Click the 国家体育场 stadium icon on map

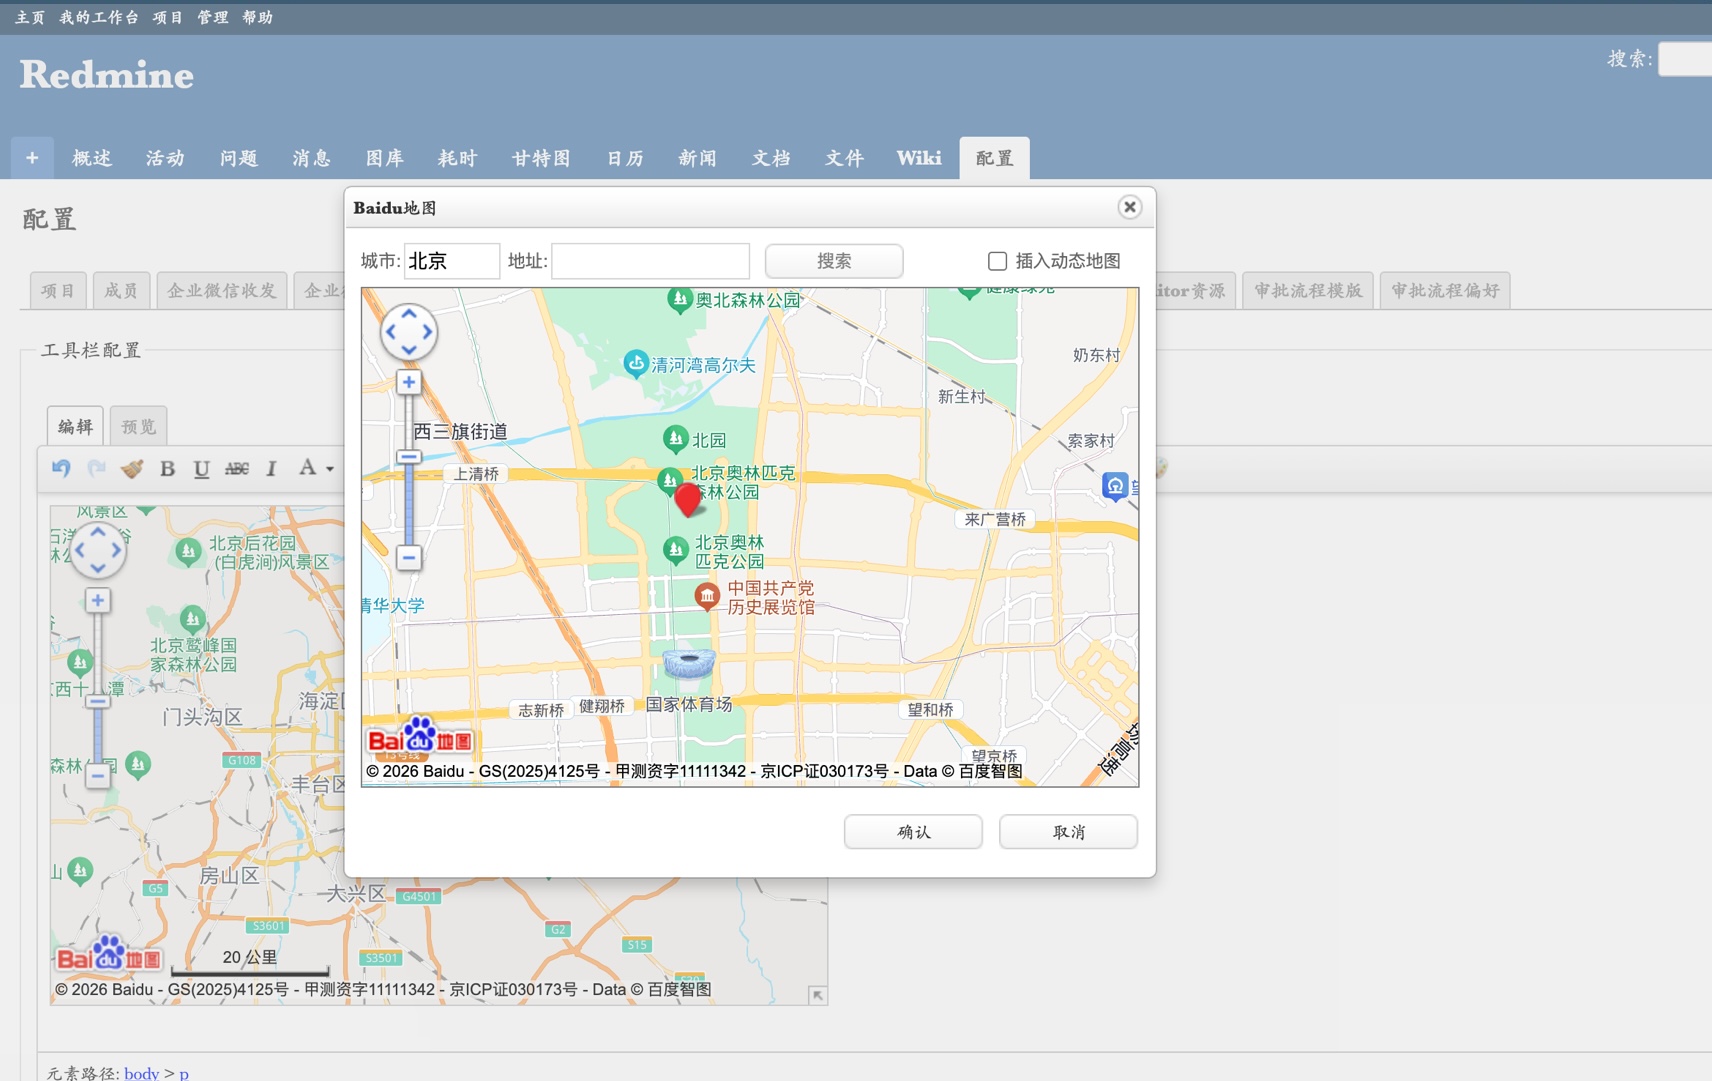pyautogui.click(x=689, y=663)
